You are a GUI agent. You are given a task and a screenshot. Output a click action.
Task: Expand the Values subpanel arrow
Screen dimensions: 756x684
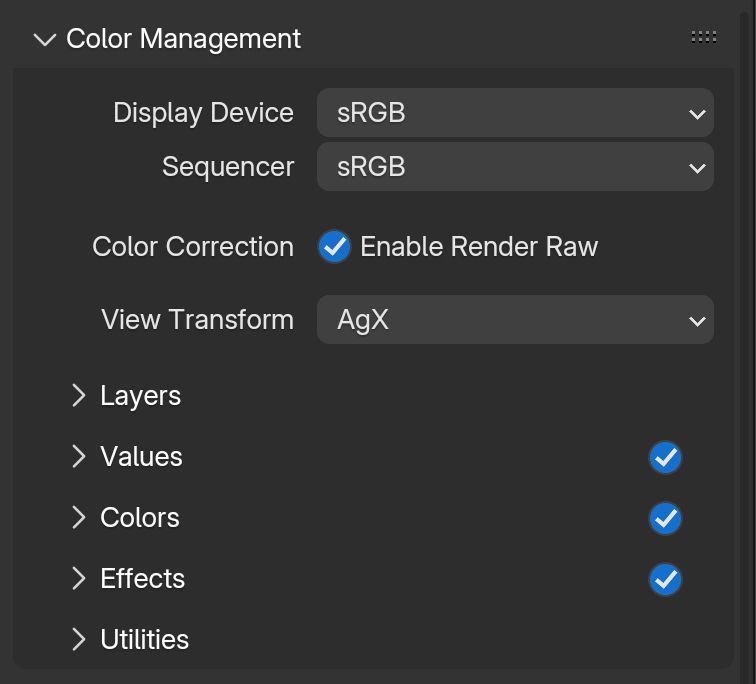pos(79,457)
